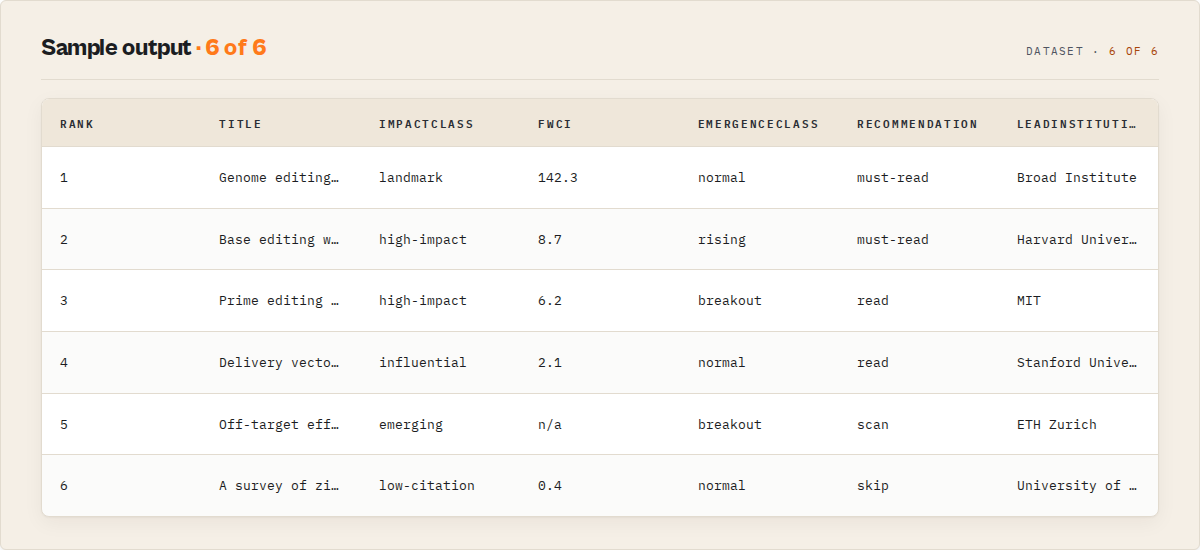Click 'high-impact' in the Prime editing row
Image resolution: width=1200 pixels, height=550 pixels.
point(423,301)
